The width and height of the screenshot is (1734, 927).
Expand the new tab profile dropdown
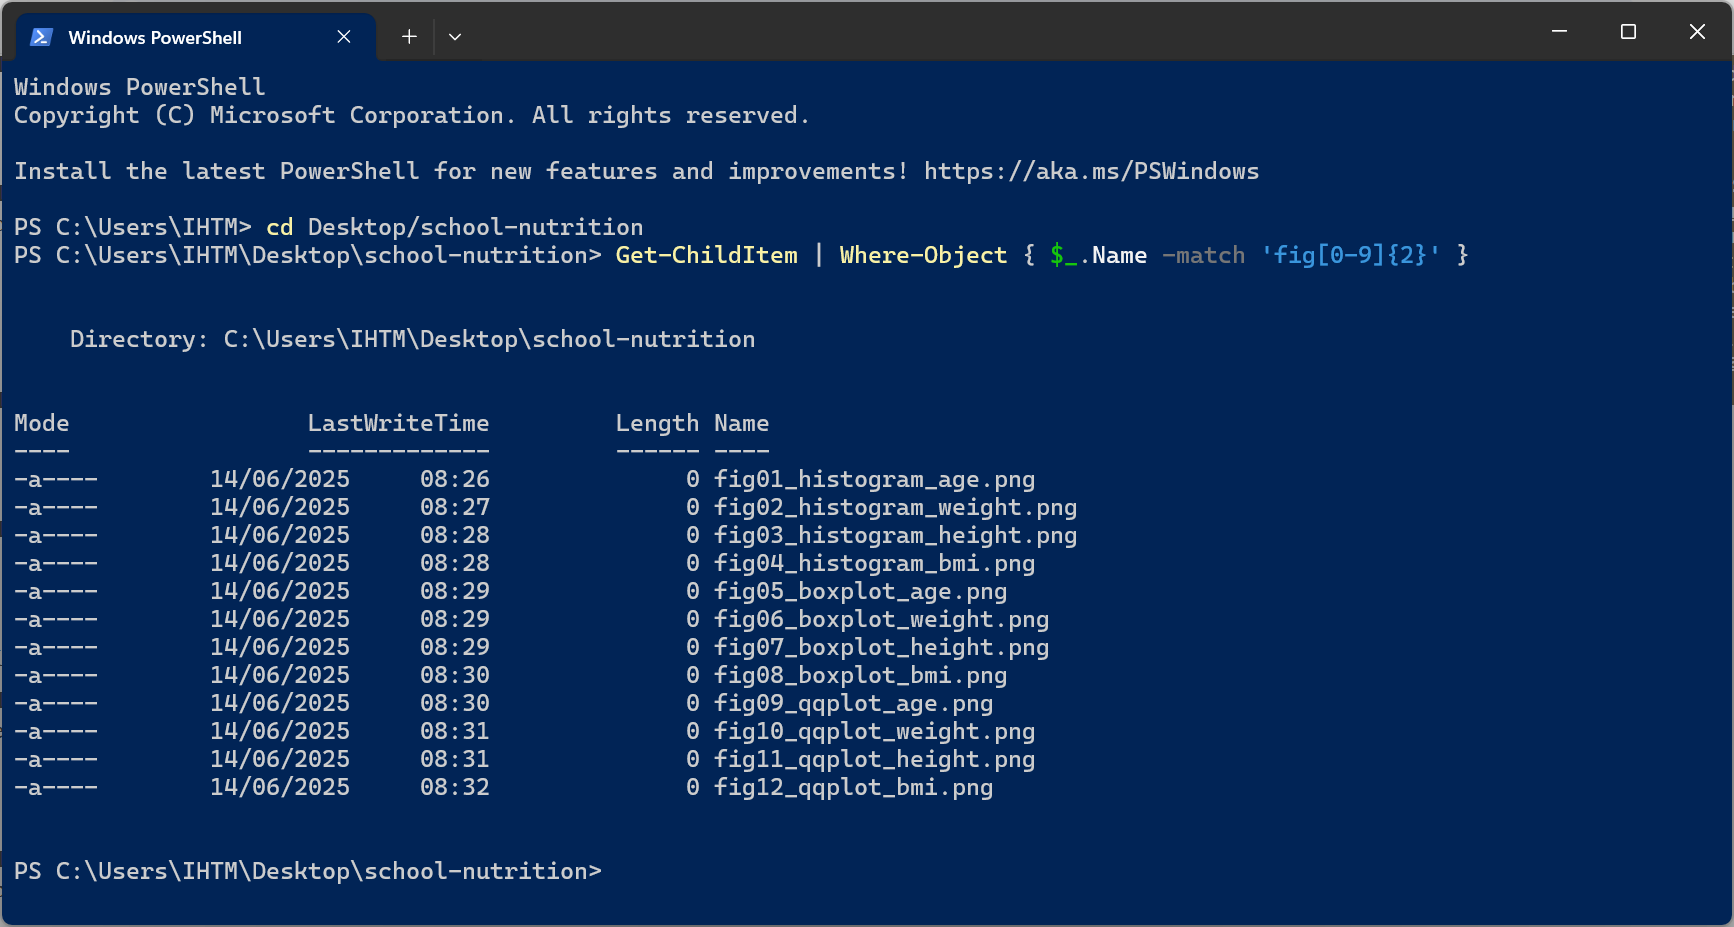coord(455,37)
